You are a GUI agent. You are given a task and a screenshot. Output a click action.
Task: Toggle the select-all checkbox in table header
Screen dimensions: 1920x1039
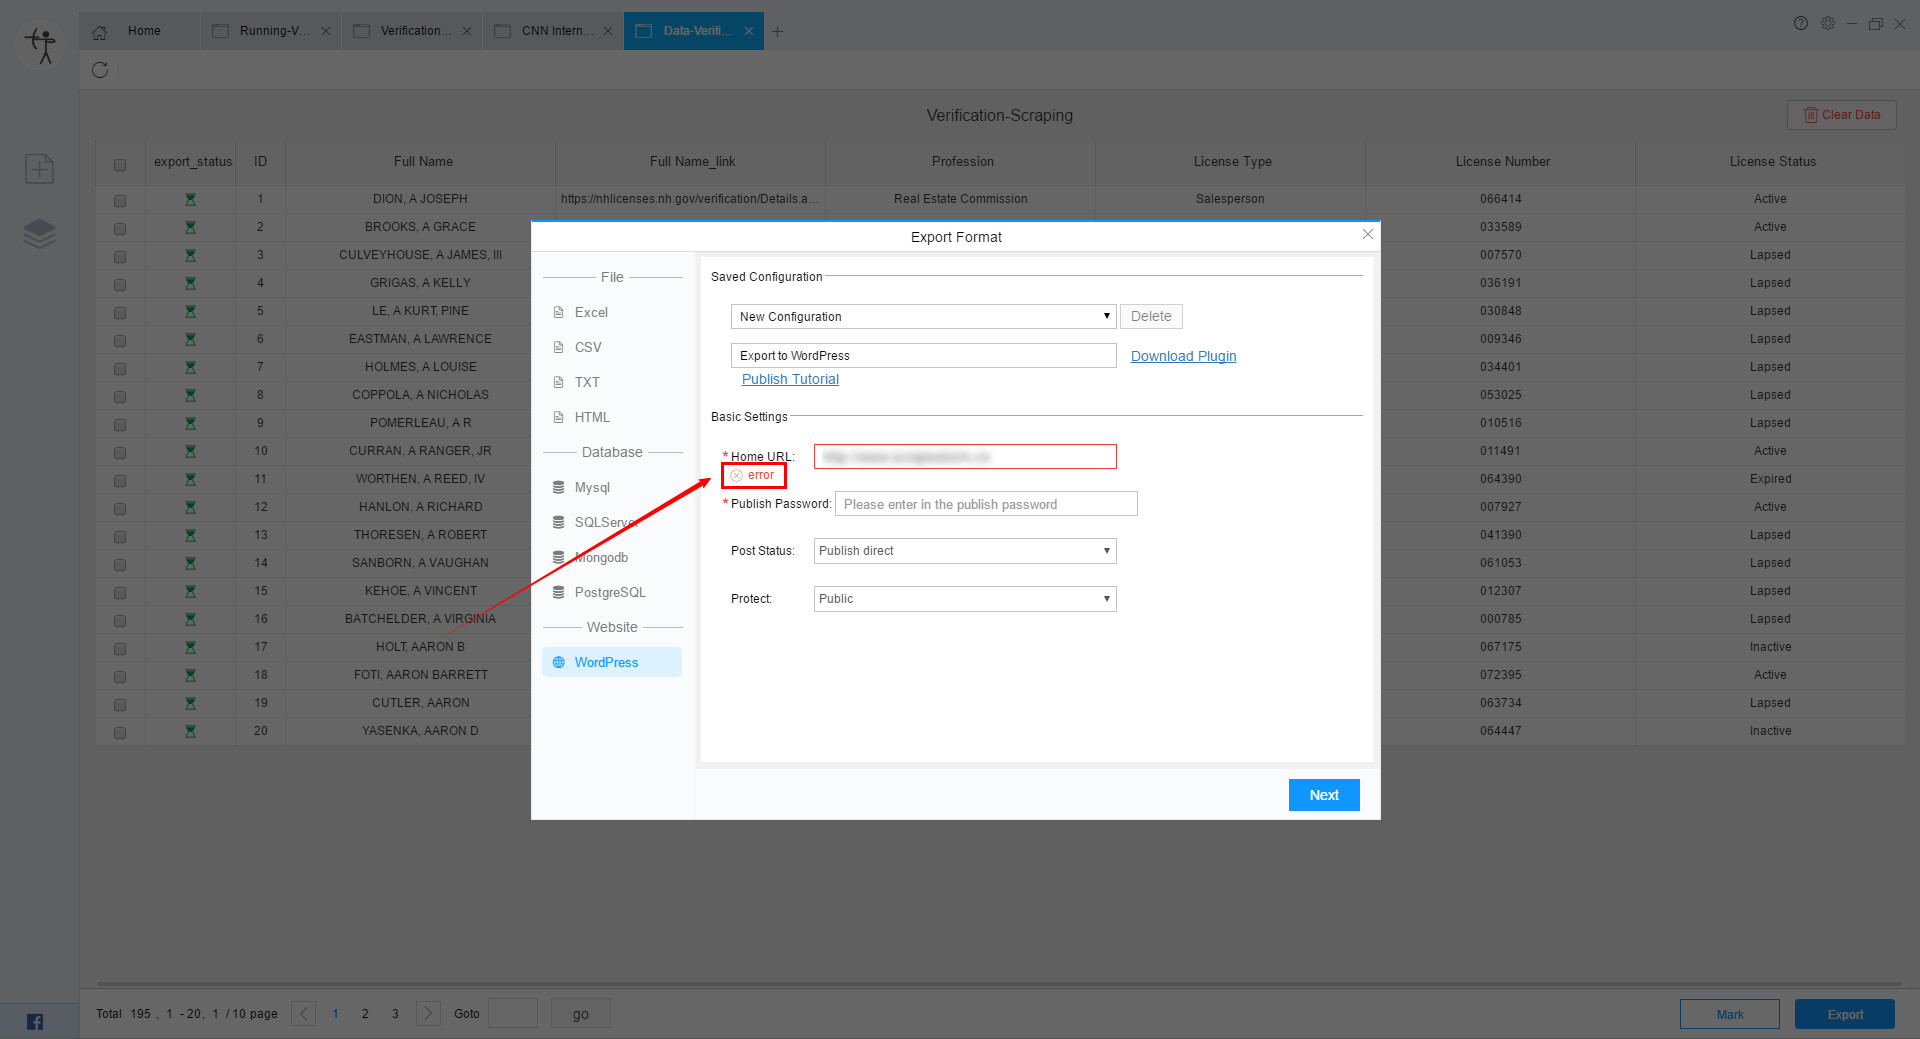120,165
